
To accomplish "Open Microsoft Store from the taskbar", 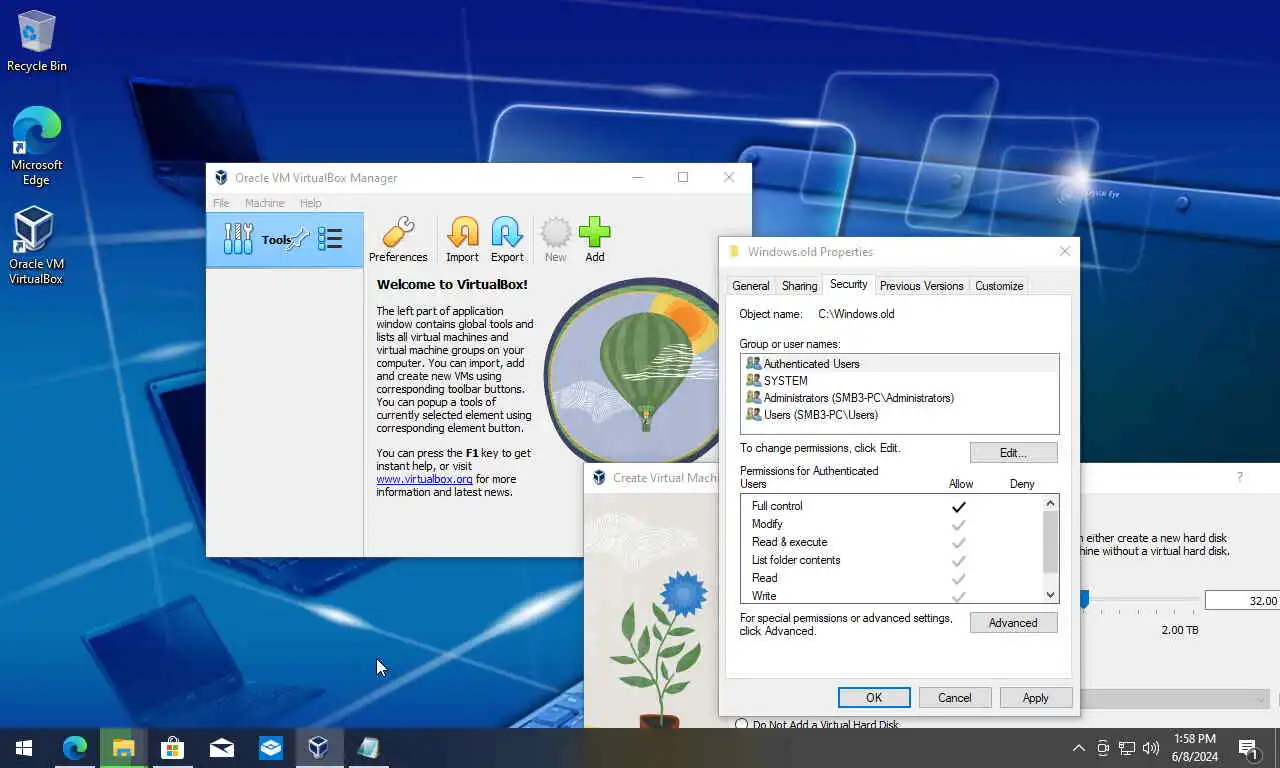I will click(172, 748).
